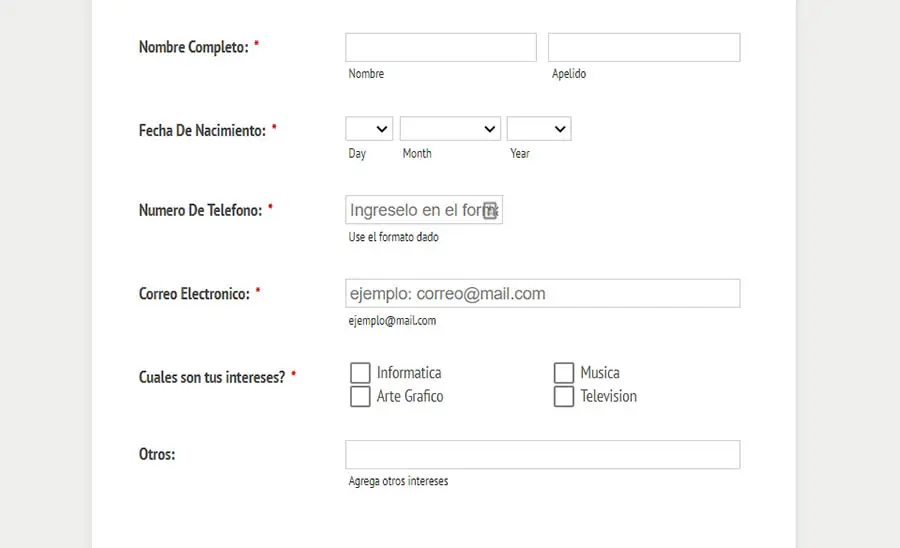Viewport: 900px width, 548px height.
Task: Expand the Month dropdown
Action: 450,129
